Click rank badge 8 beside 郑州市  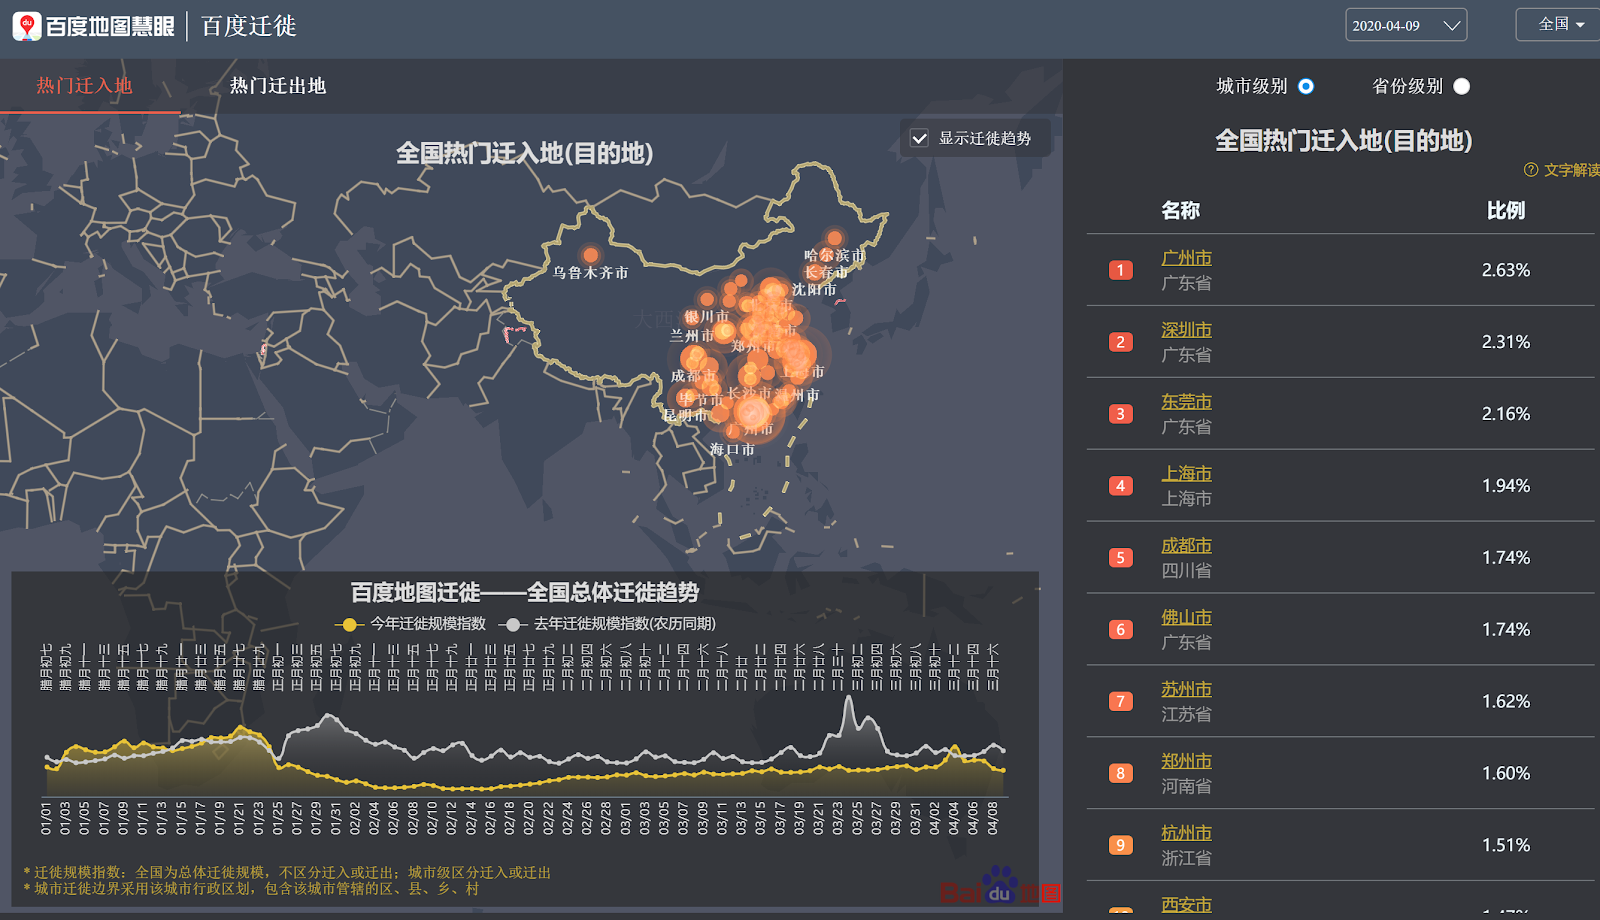[1121, 774]
